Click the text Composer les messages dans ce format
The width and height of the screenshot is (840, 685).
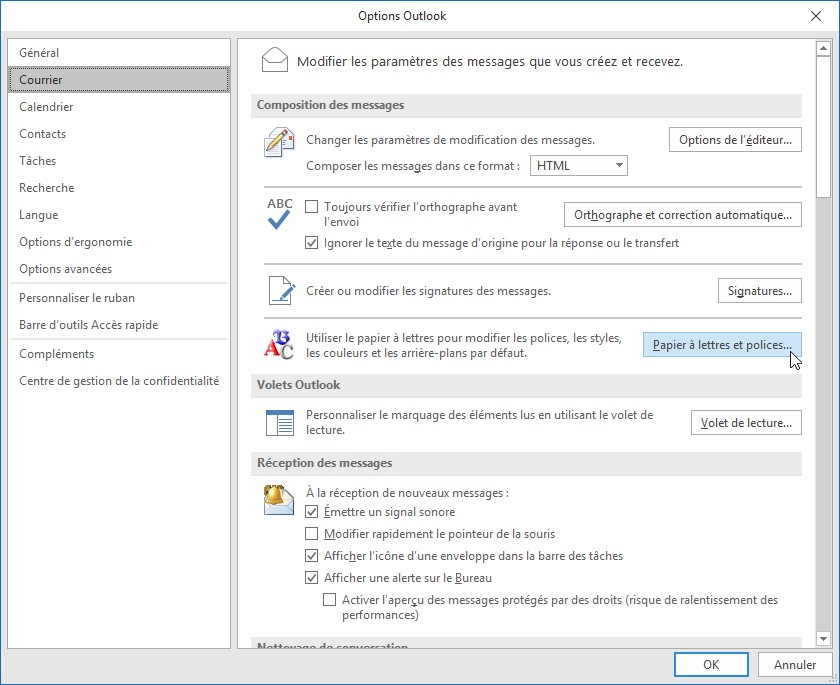click(412, 166)
